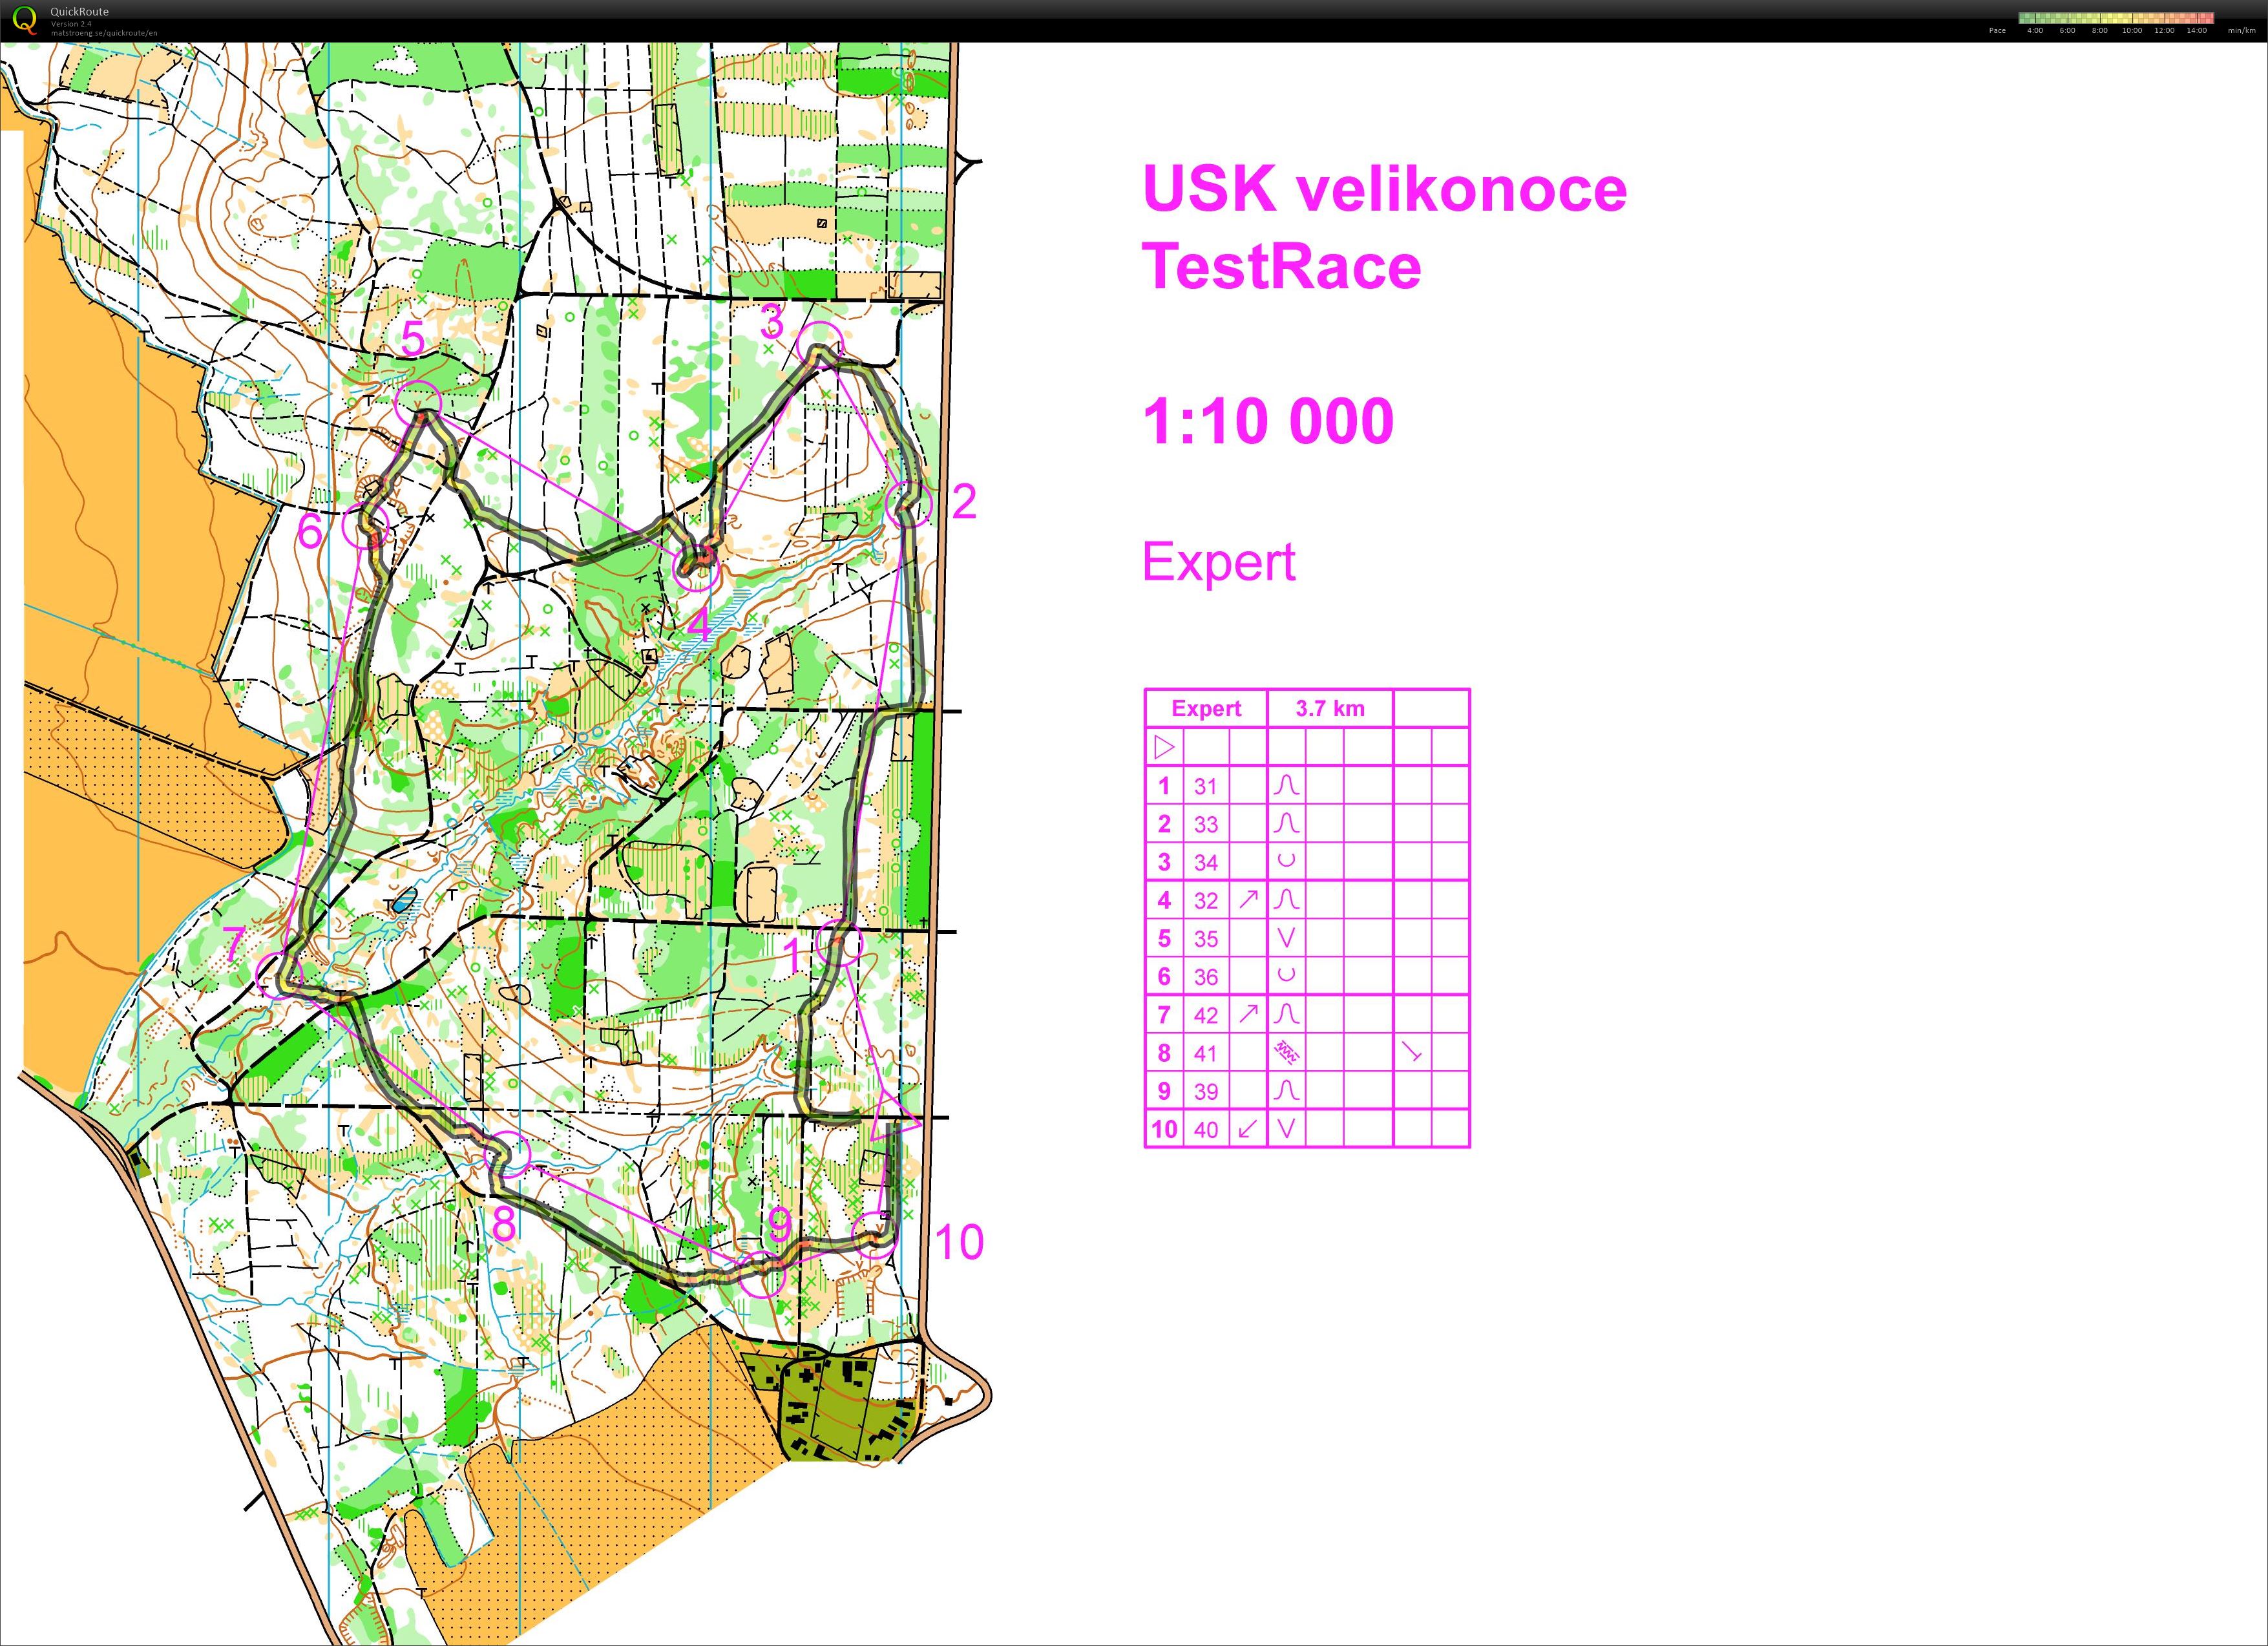Click control code "36" in the table
This screenshot has width=2268, height=1646.
(x=1206, y=977)
